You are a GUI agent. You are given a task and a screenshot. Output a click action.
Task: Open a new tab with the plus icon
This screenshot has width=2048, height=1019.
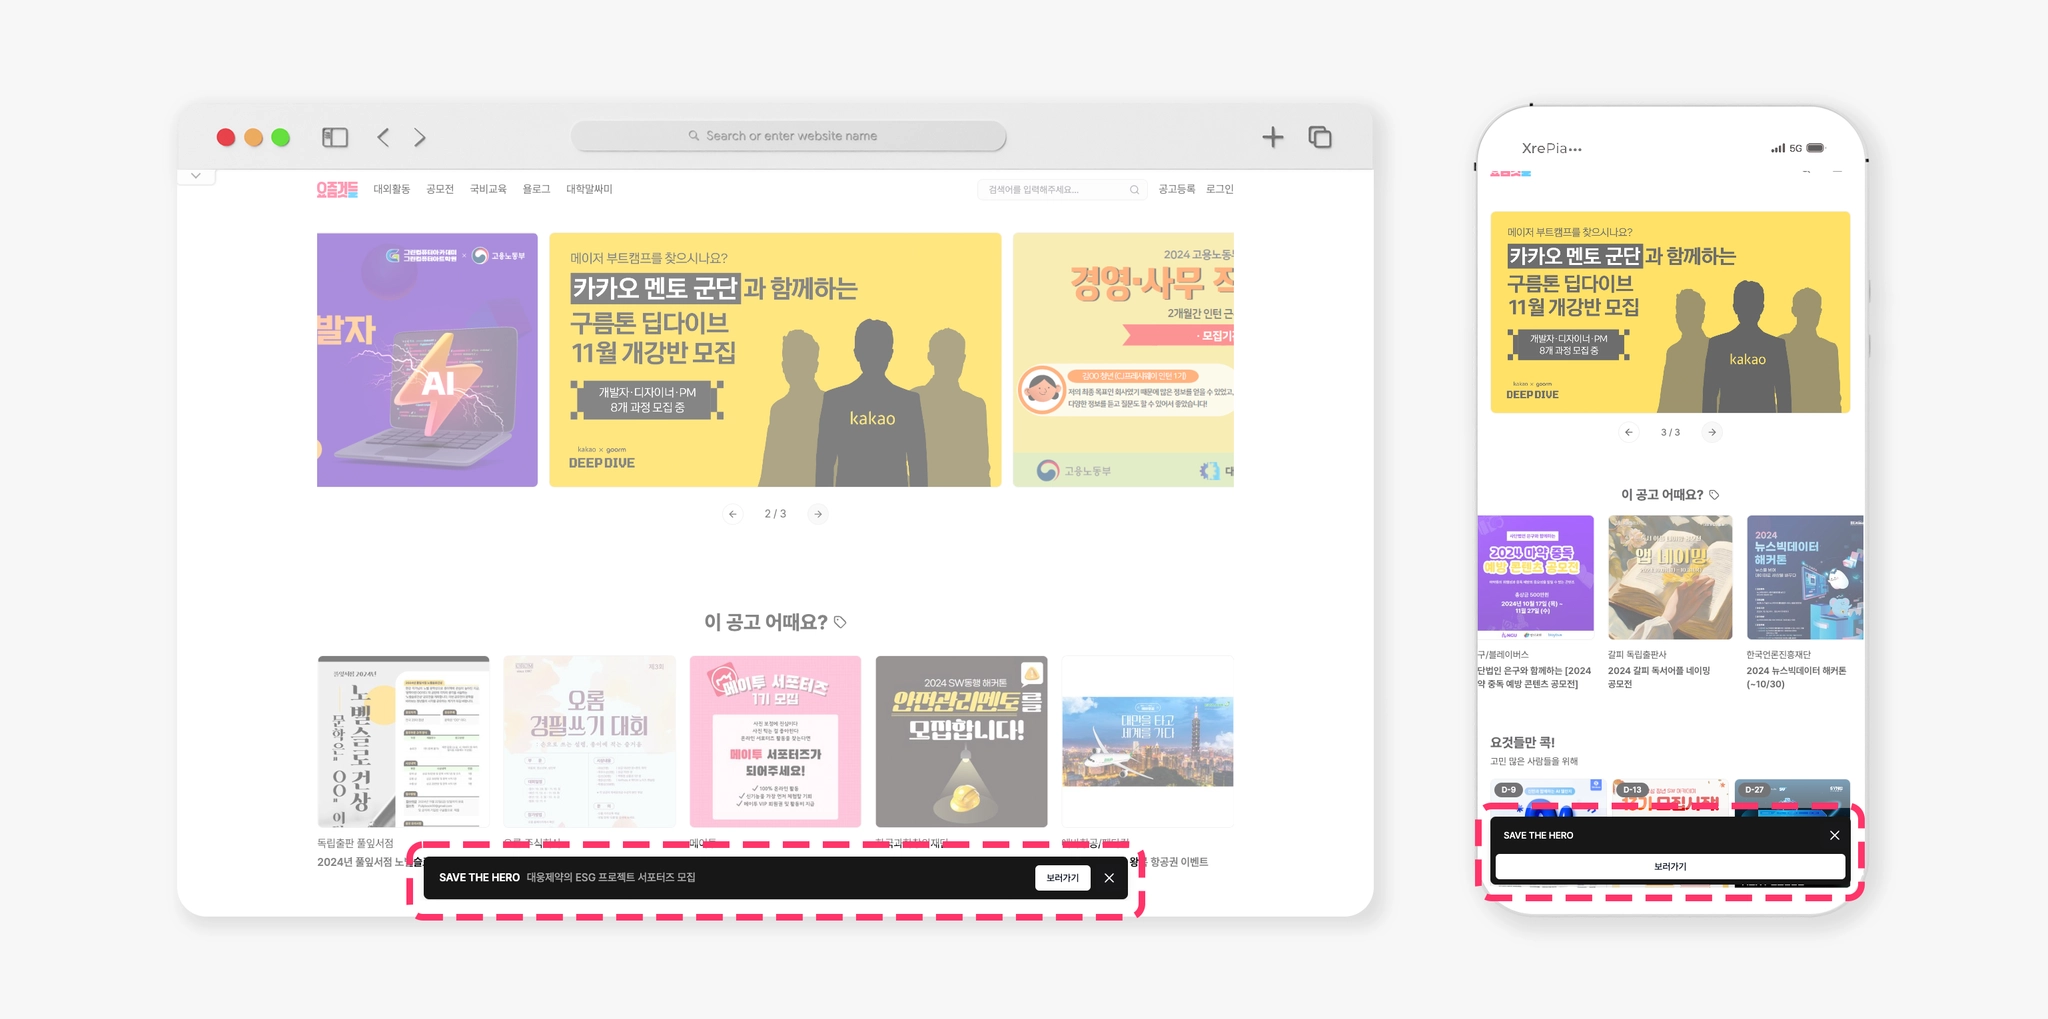tap(1273, 137)
